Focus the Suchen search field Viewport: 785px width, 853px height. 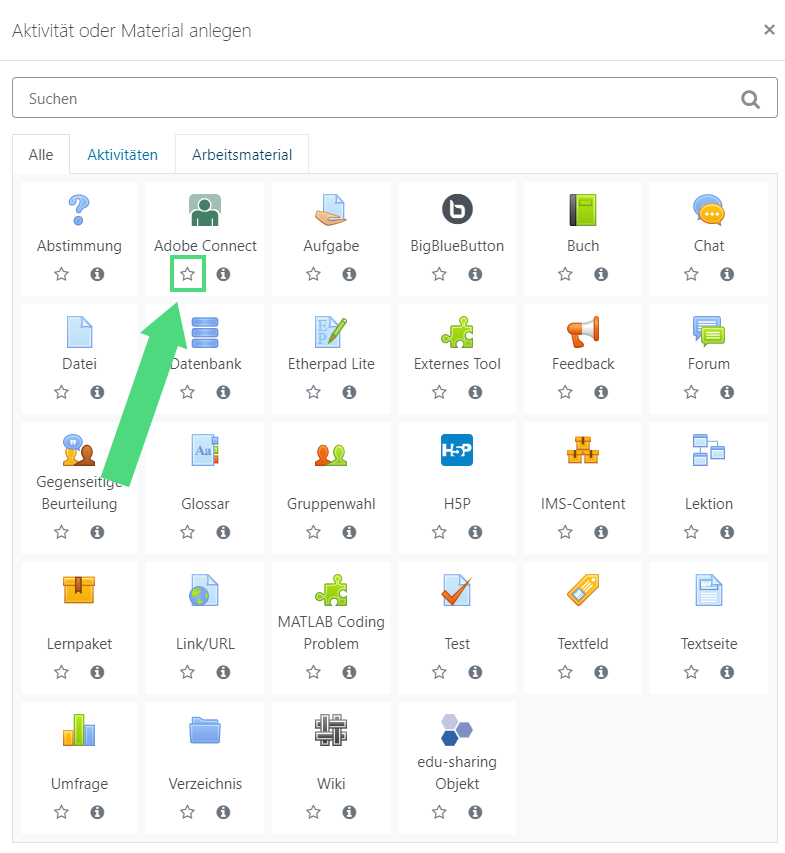pyautogui.click(x=370, y=99)
